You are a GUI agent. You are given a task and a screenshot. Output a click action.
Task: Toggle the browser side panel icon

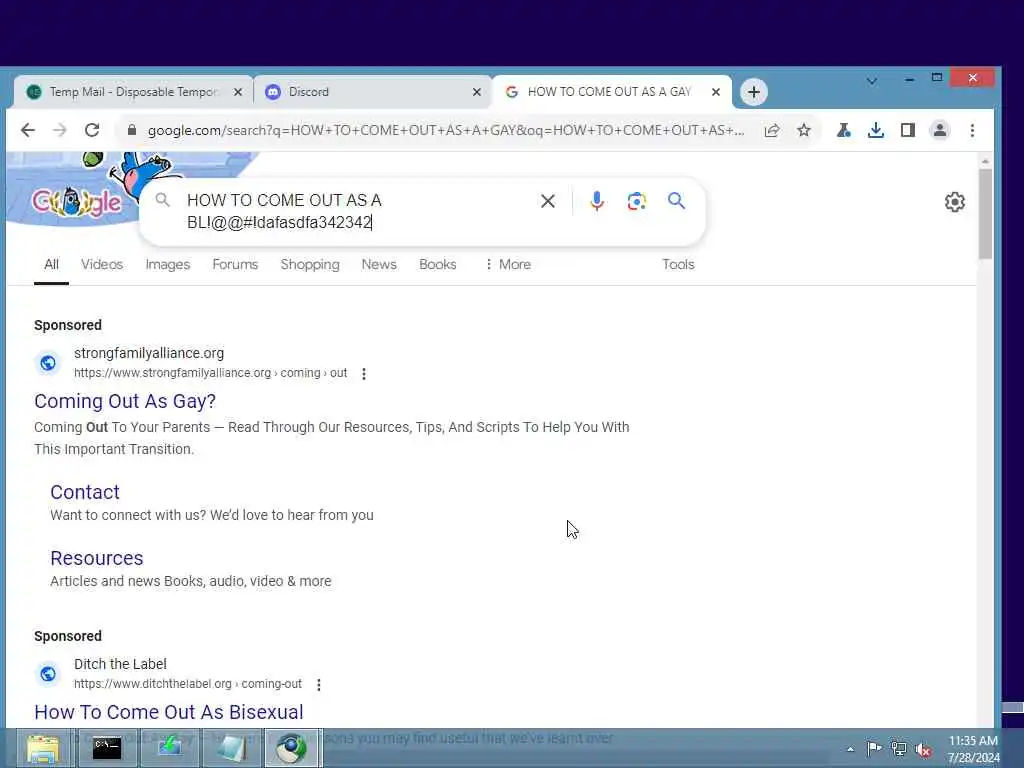(908, 130)
